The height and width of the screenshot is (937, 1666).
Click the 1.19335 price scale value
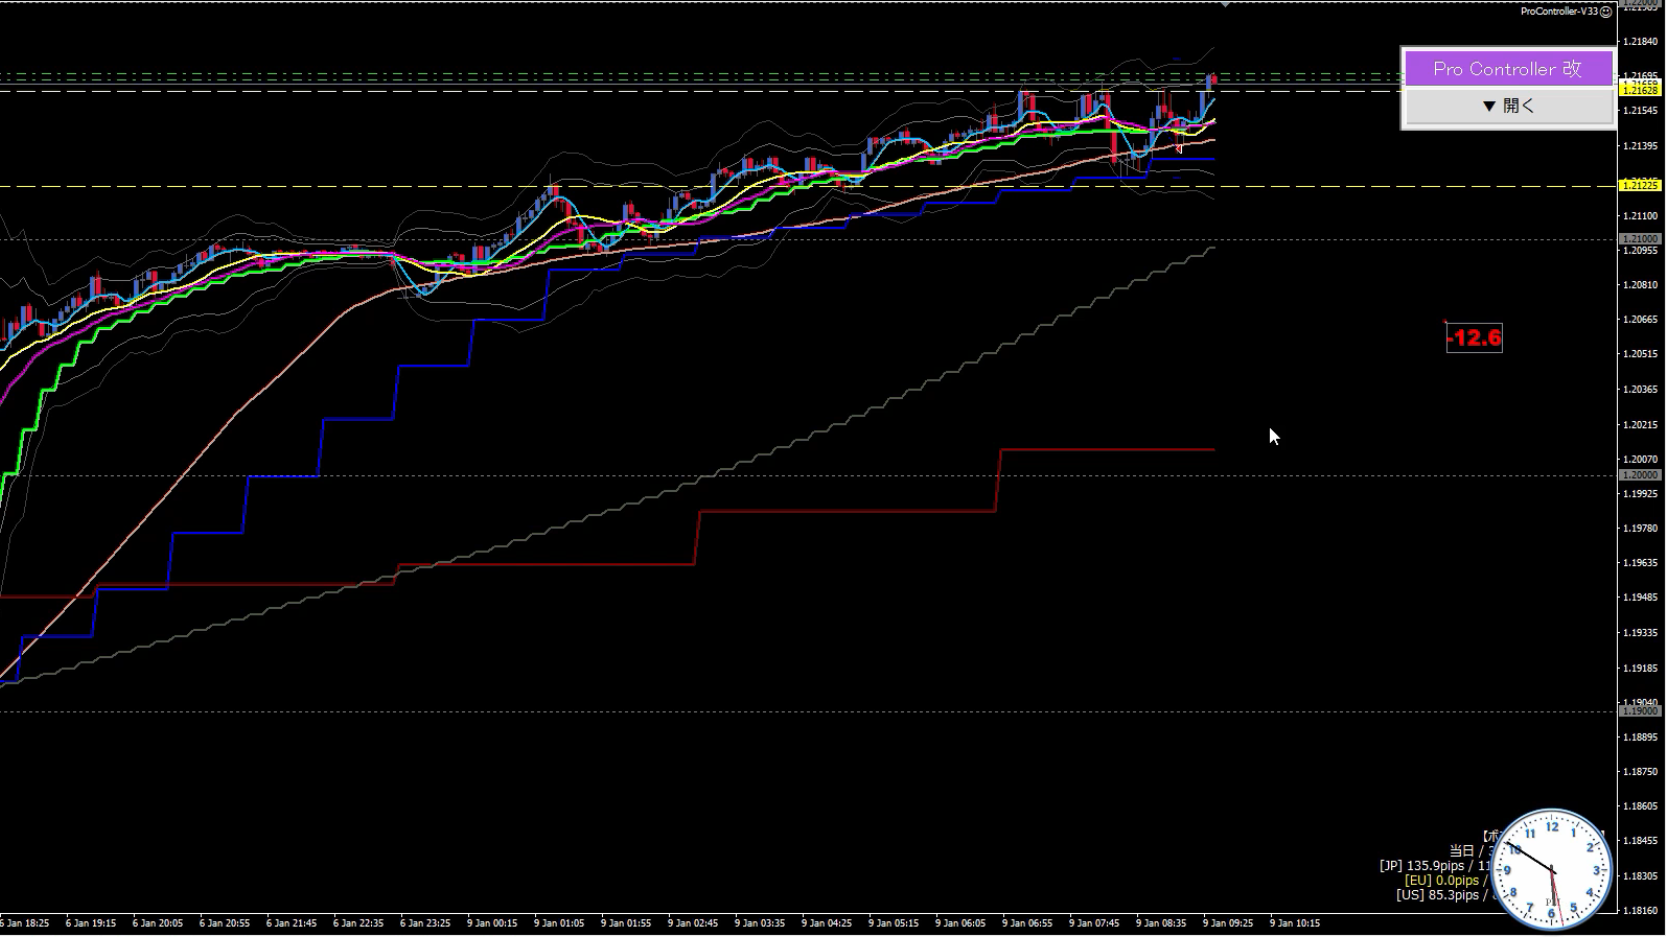[x=1641, y=633]
